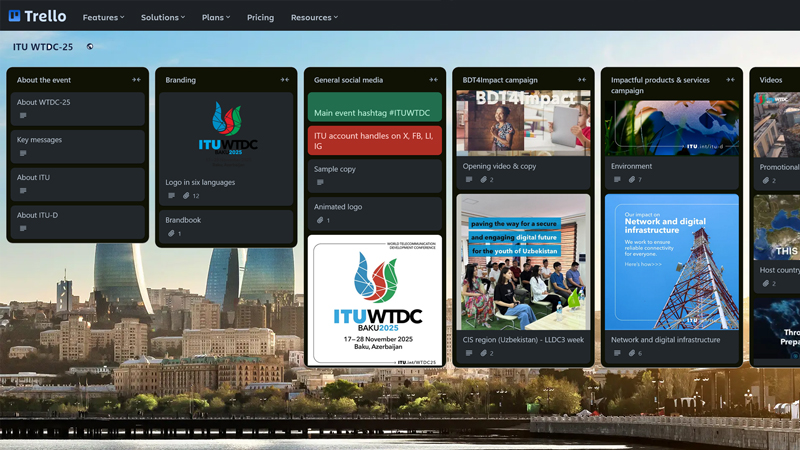This screenshot has height=450, width=800.
Task: Click attachment icon on Environment card
Action: point(632,179)
